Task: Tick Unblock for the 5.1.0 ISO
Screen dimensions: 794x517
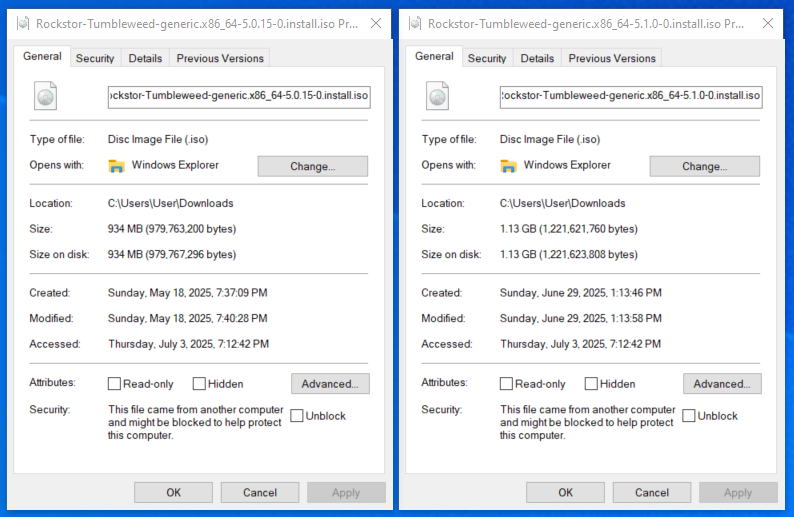Action: pos(689,416)
